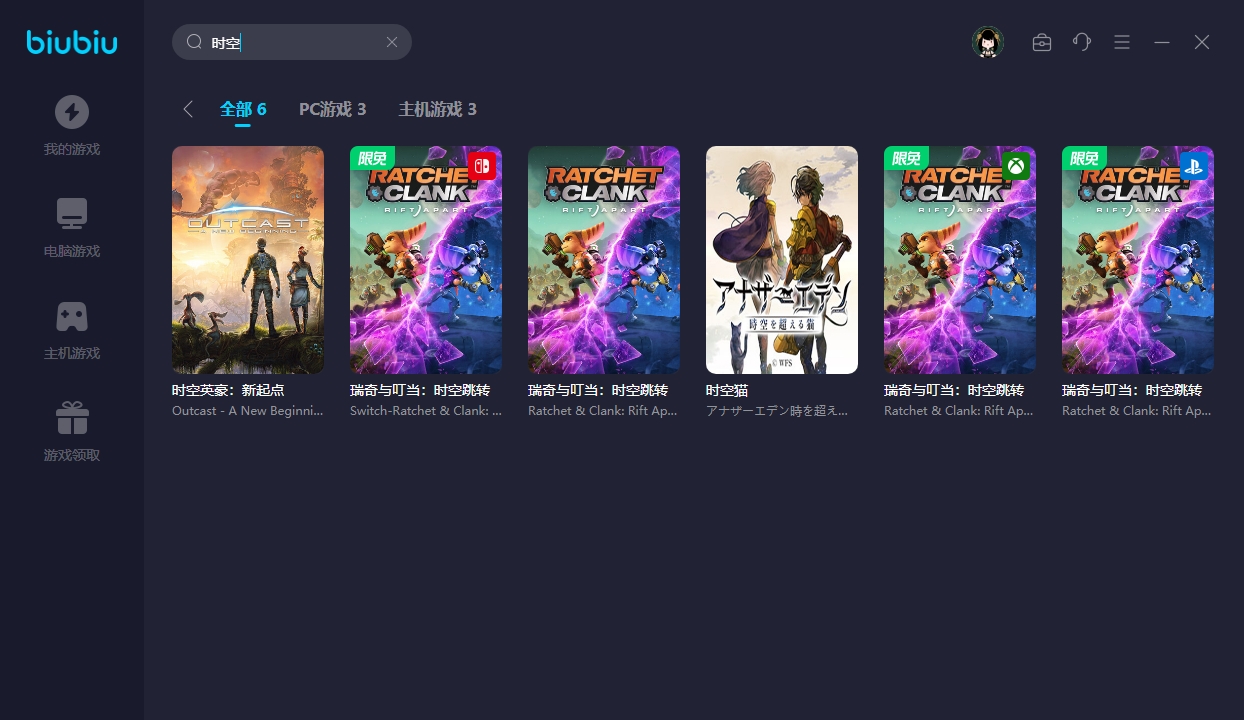Viewport: 1244px width, 720px height.
Task: Click 限免 tag on Xbox Ratchet card
Action: (906, 158)
